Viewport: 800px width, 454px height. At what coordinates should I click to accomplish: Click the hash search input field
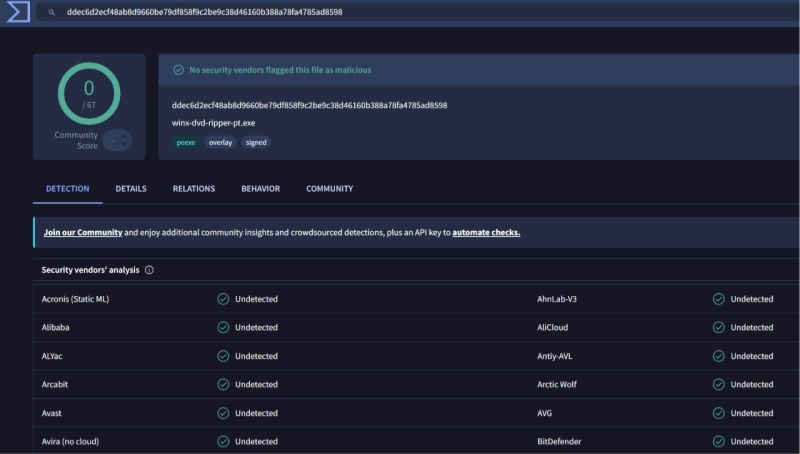[x=418, y=12]
